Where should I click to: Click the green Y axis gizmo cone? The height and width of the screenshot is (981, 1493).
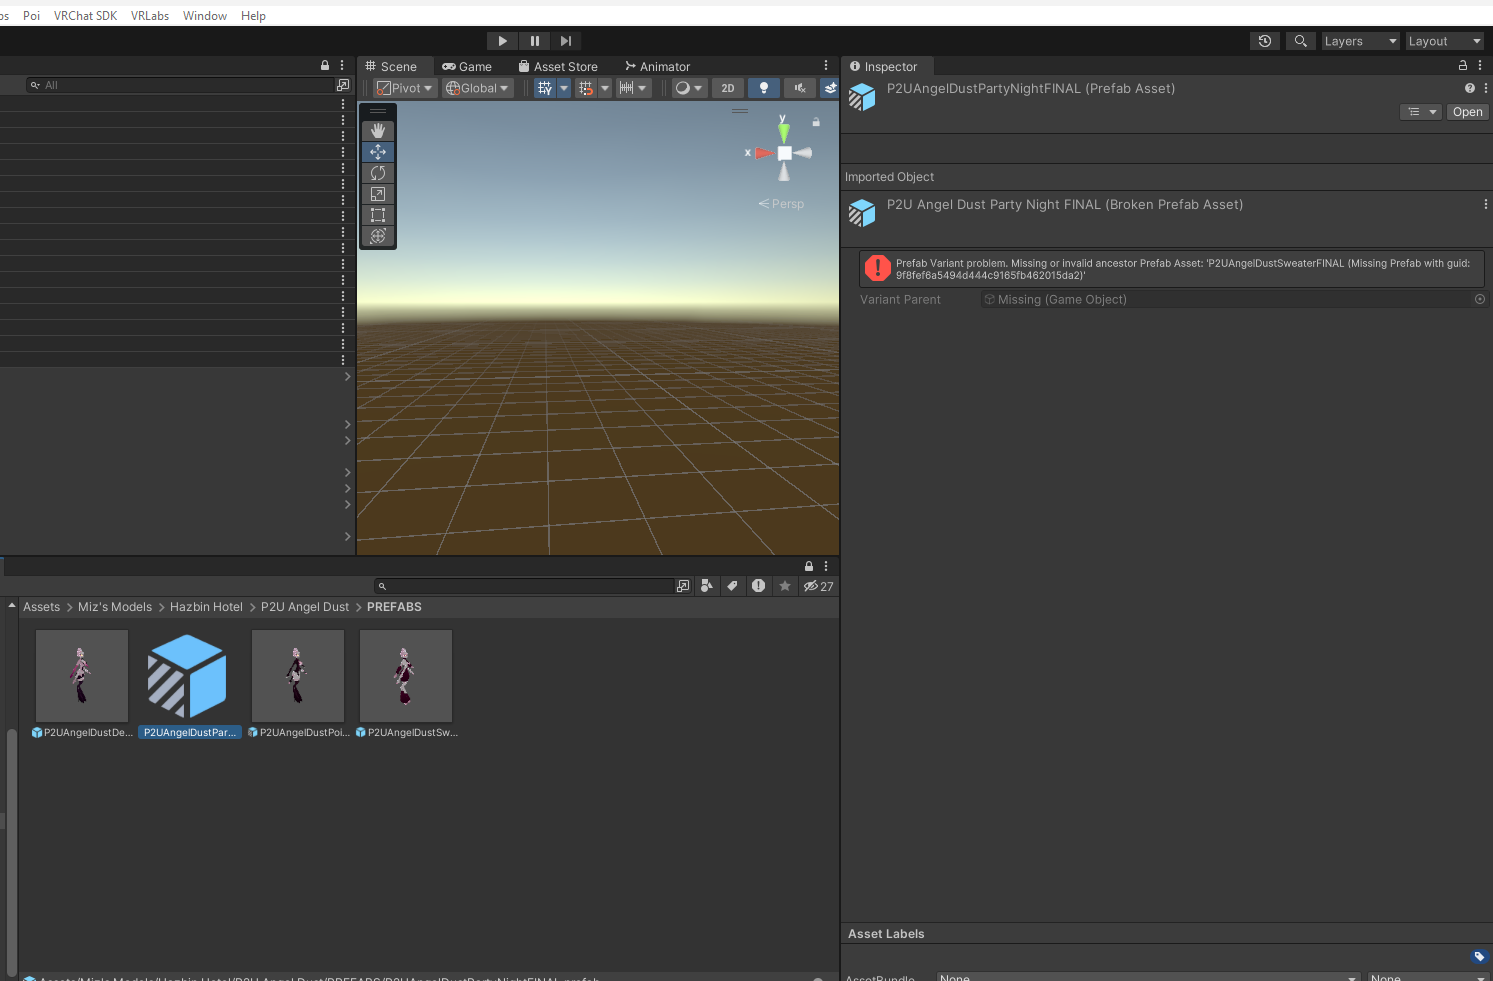[784, 131]
